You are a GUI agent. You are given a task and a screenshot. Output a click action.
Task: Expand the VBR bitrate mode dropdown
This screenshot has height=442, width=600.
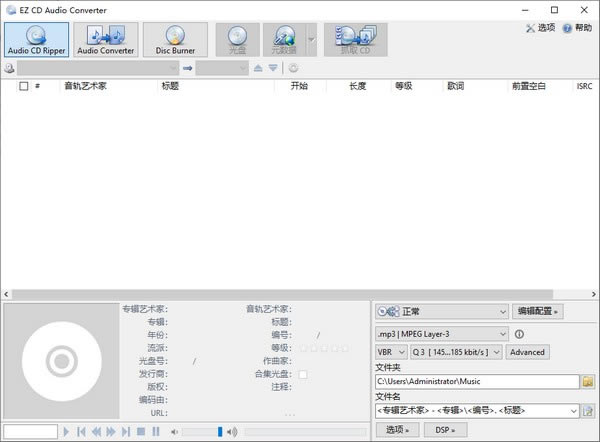[x=402, y=352]
